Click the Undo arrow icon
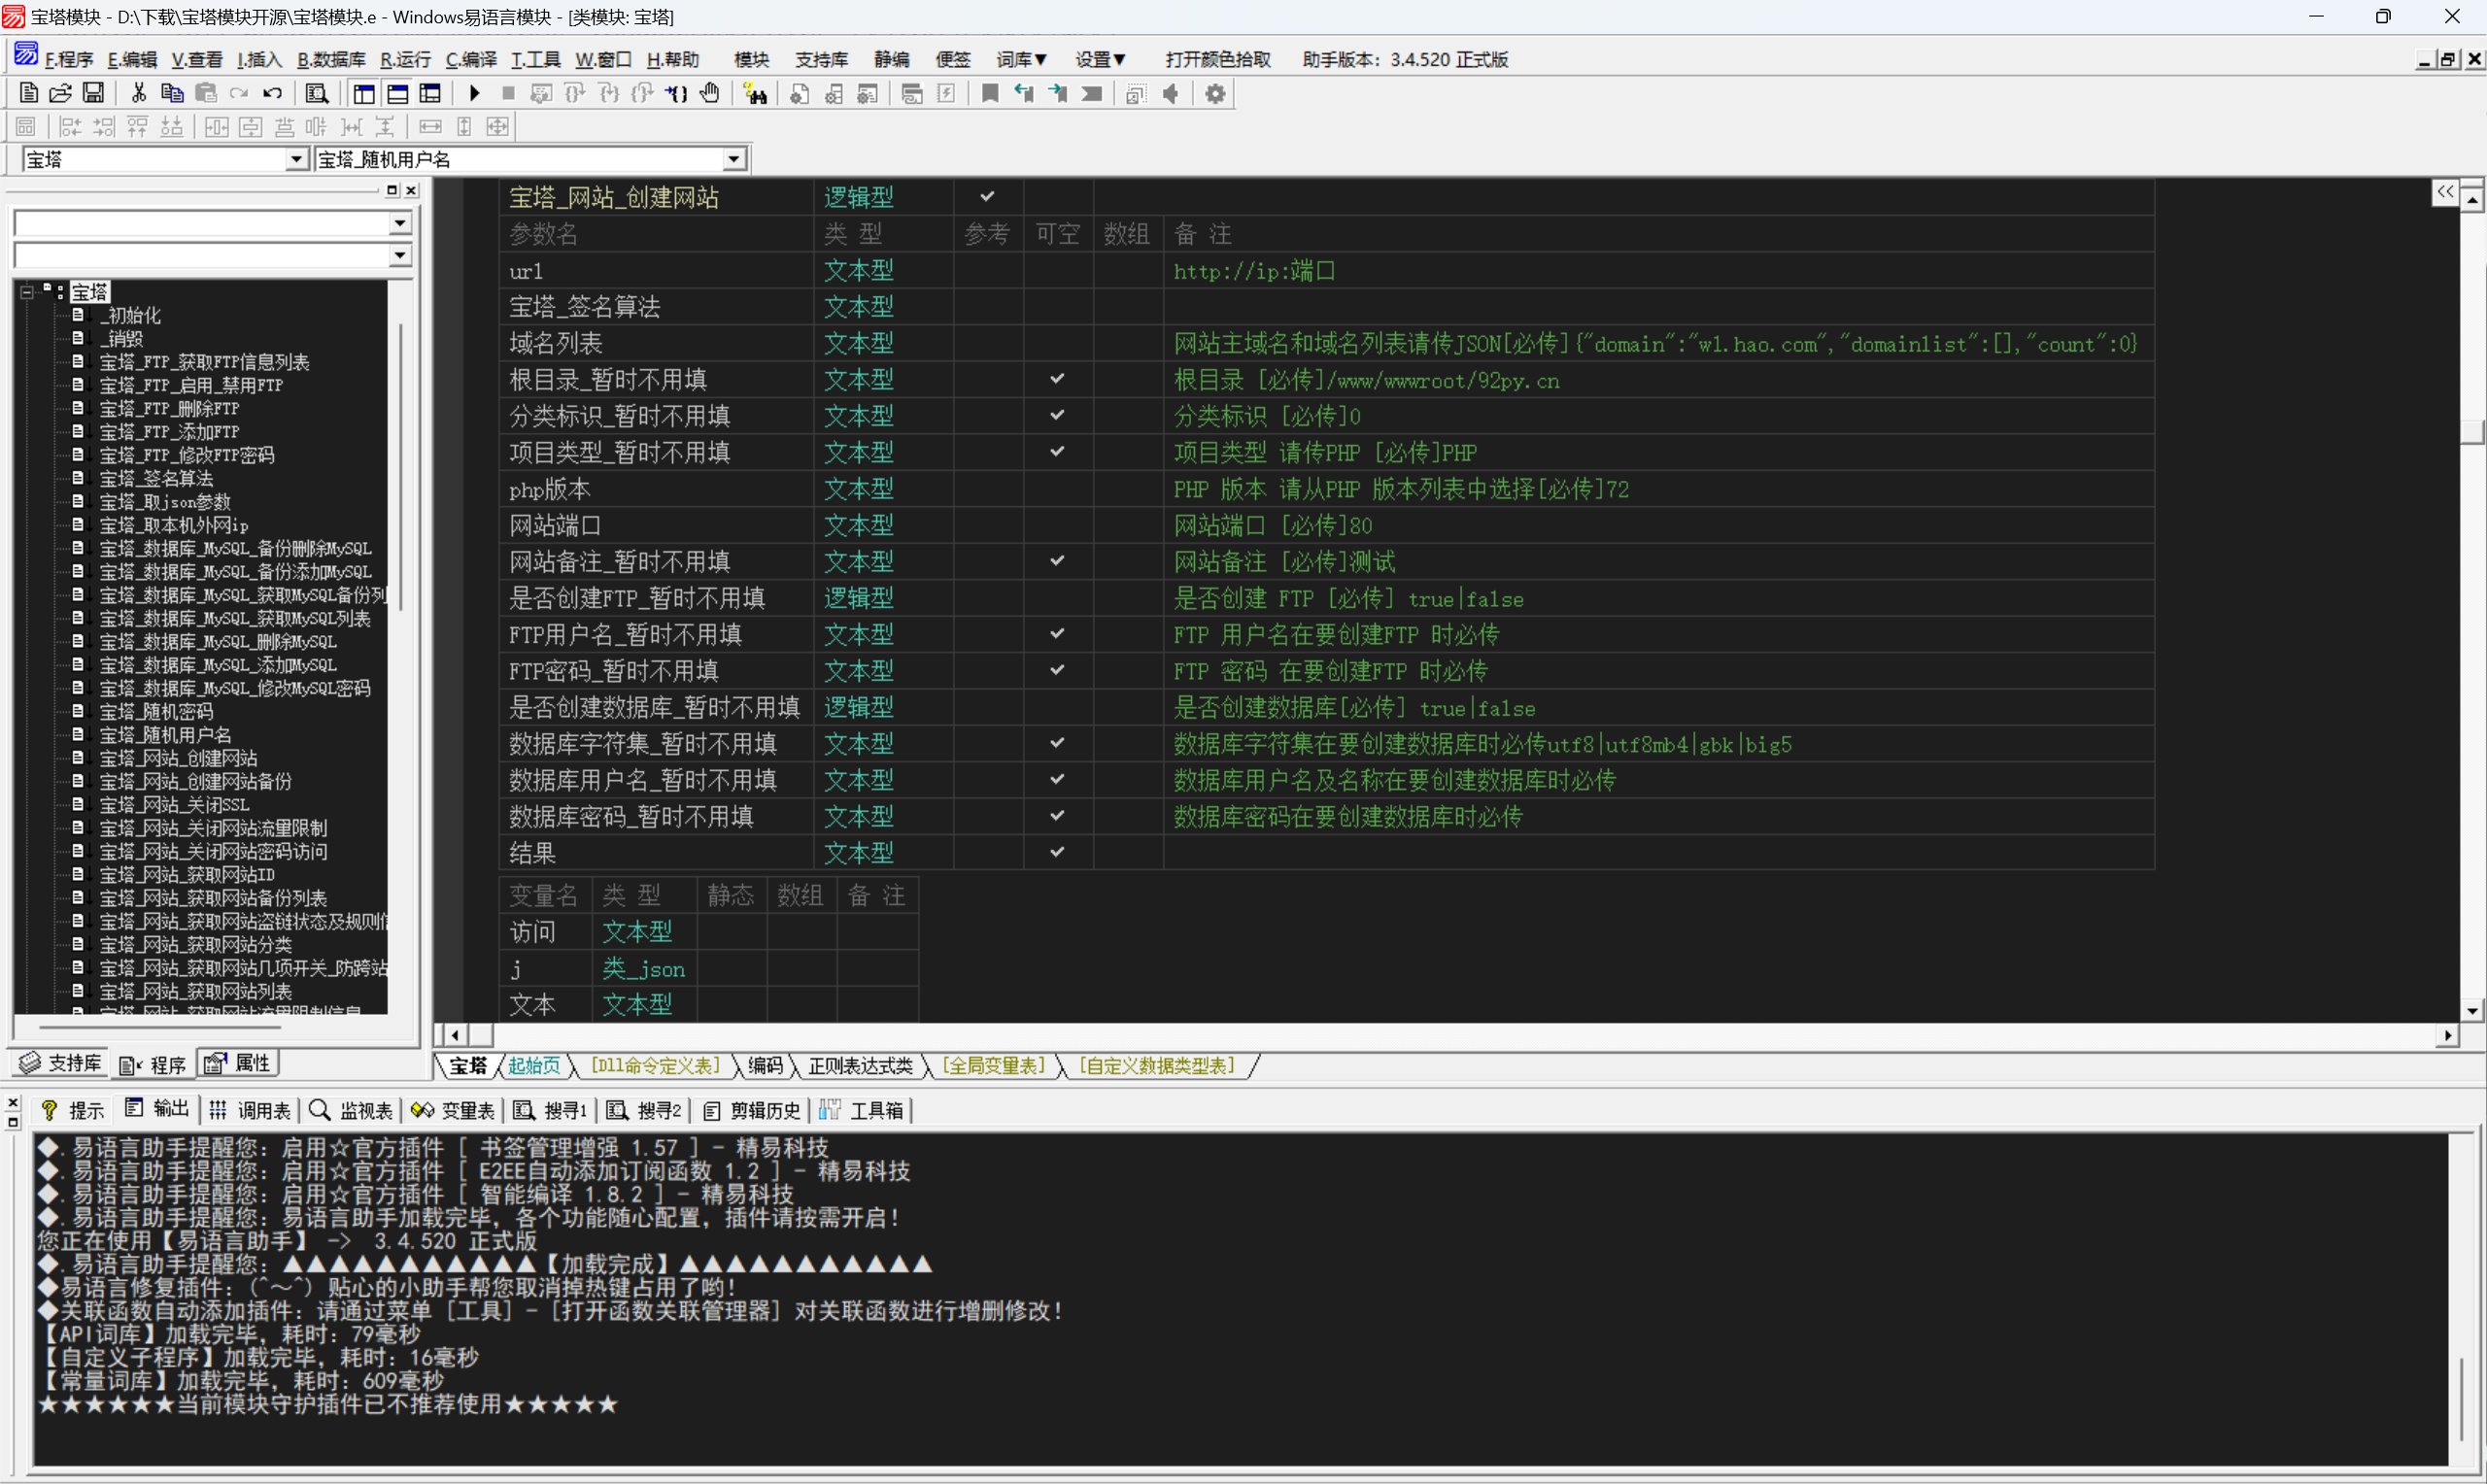This screenshot has height=1484, width=2487. coord(272,94)
